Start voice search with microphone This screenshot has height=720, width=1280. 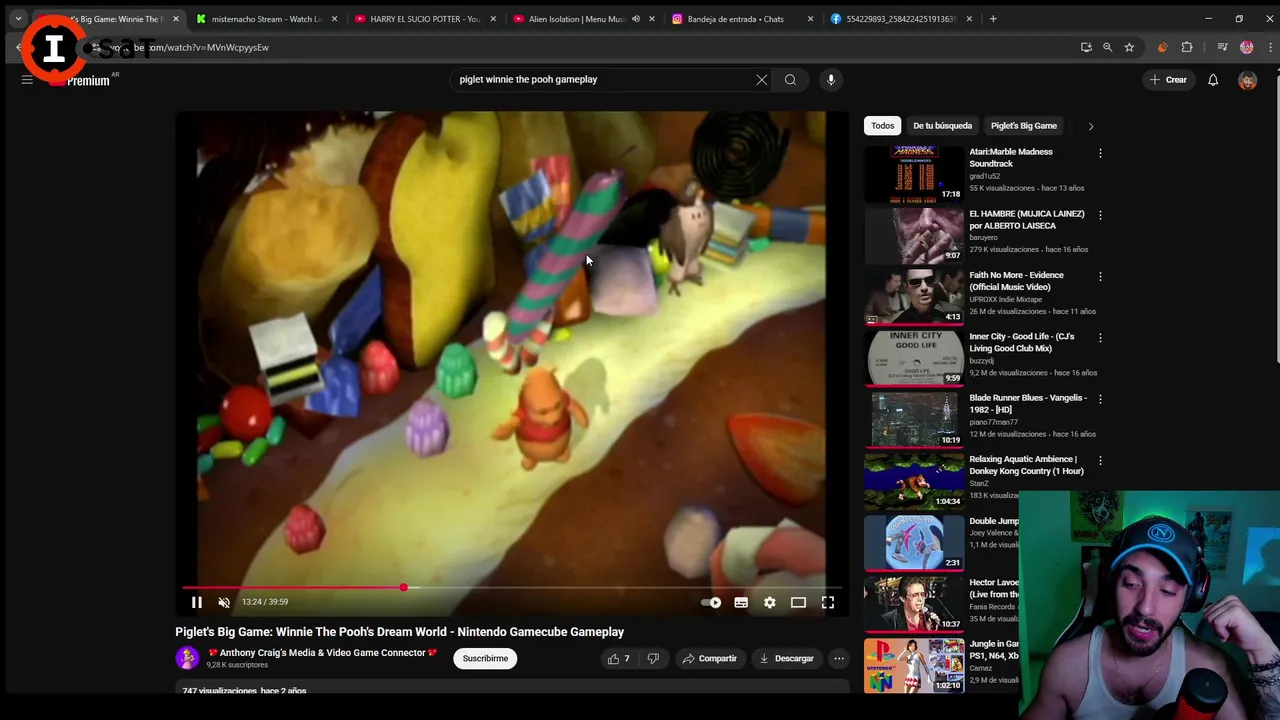(830, 79)
